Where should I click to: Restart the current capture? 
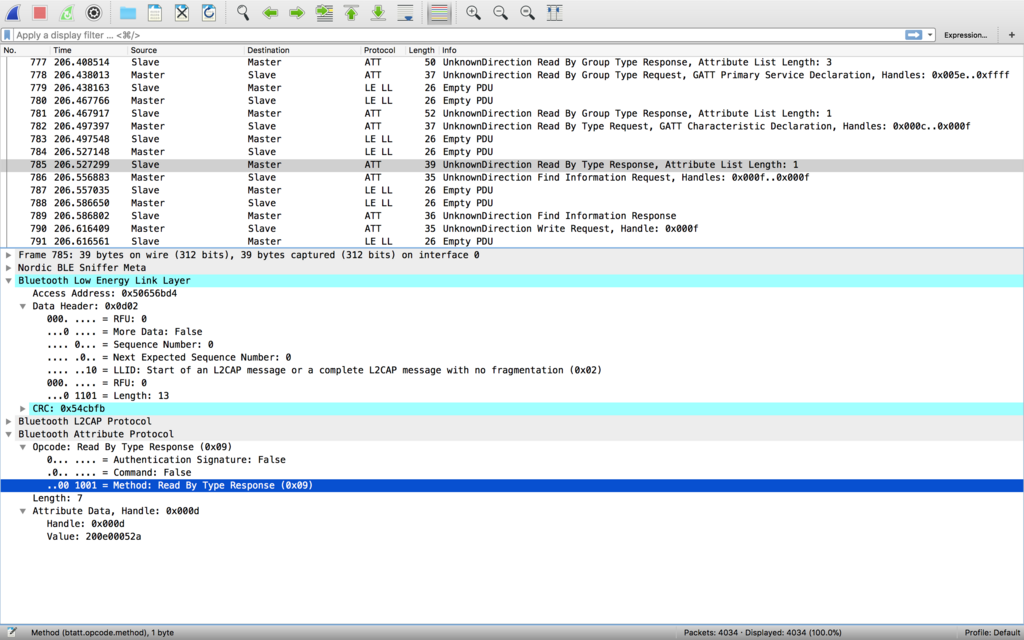pos(67,12)
